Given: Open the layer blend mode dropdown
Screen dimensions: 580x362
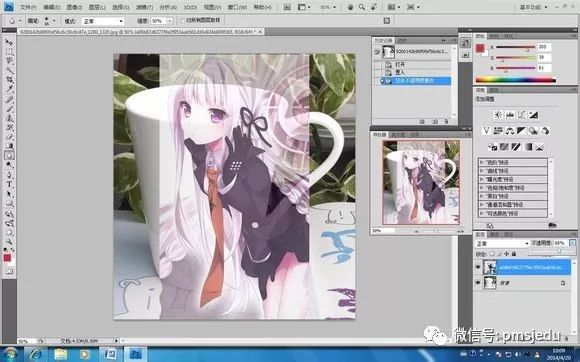Looking at the screenshot, I should (x=502, y=243).
